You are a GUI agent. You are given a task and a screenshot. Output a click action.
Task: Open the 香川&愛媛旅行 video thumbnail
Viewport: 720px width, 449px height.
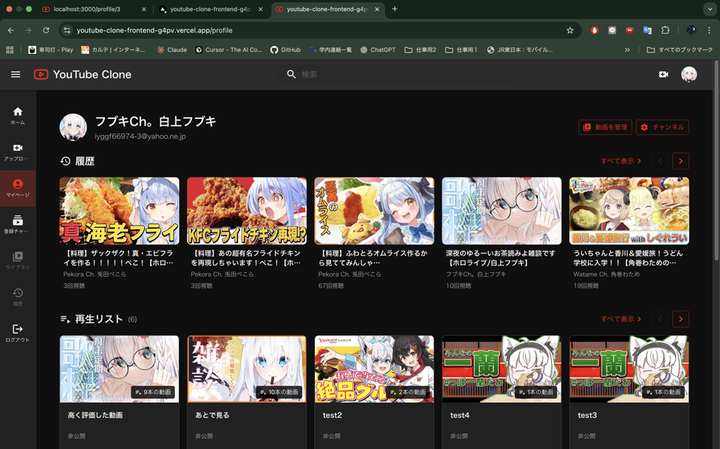pos(629,211)
